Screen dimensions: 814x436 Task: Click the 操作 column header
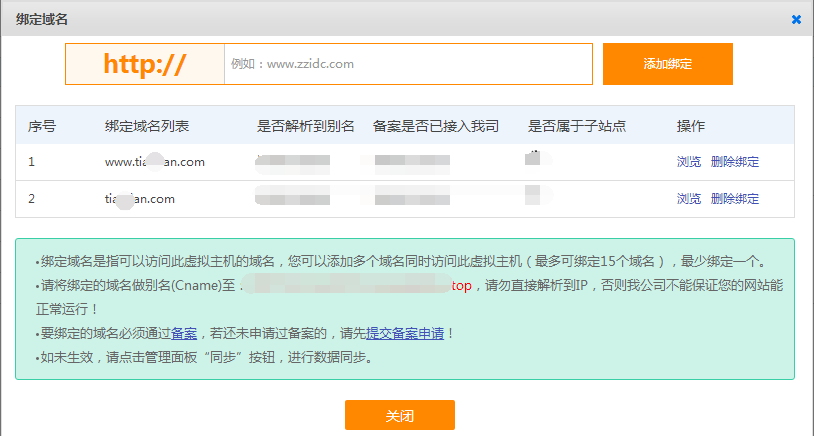click(691, 126)
